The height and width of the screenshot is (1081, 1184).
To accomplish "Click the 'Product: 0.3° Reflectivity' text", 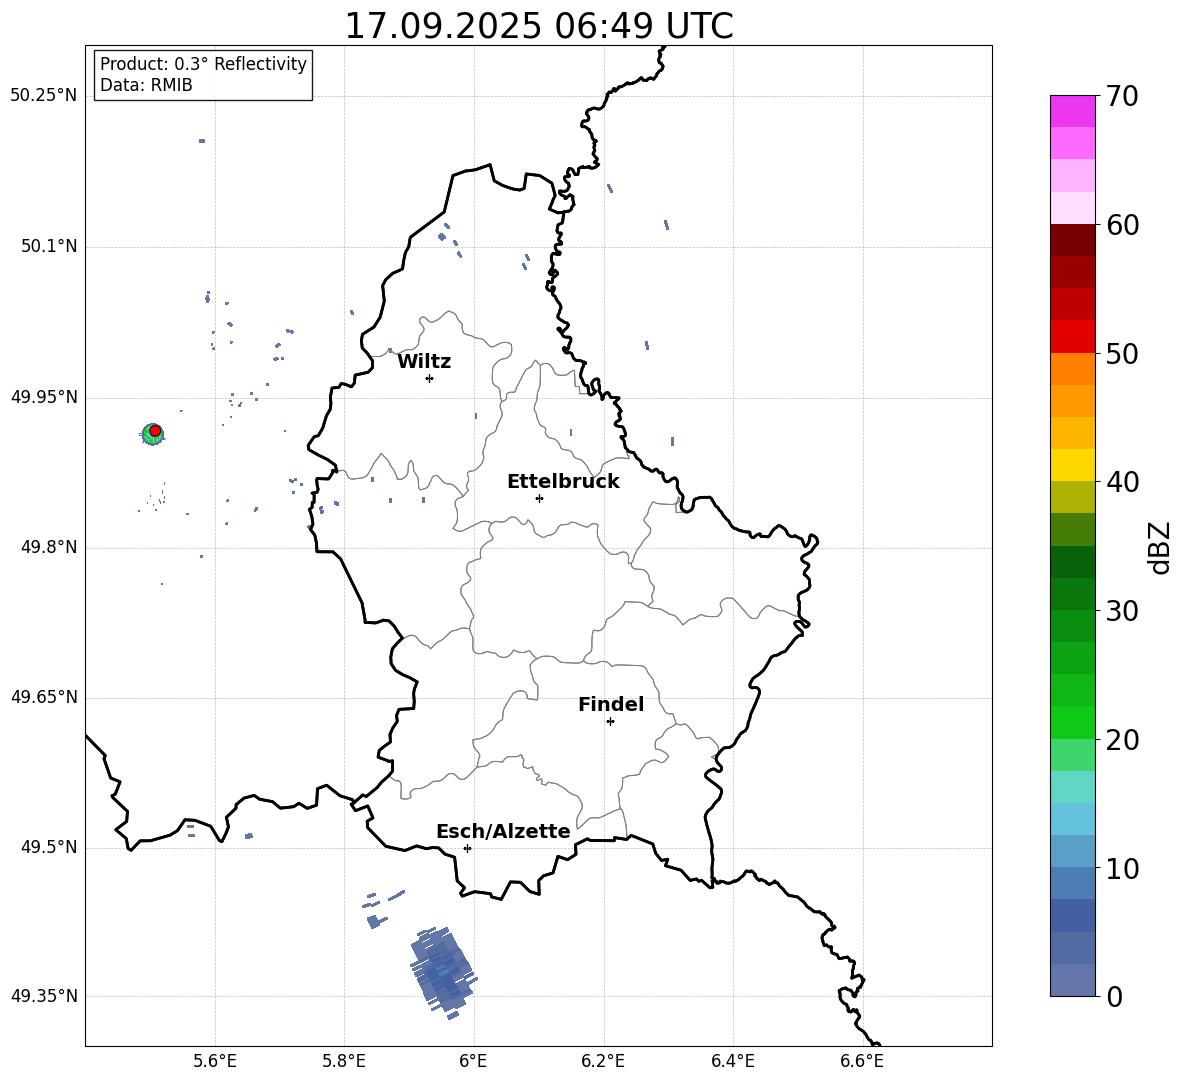I will pos(203,63).
